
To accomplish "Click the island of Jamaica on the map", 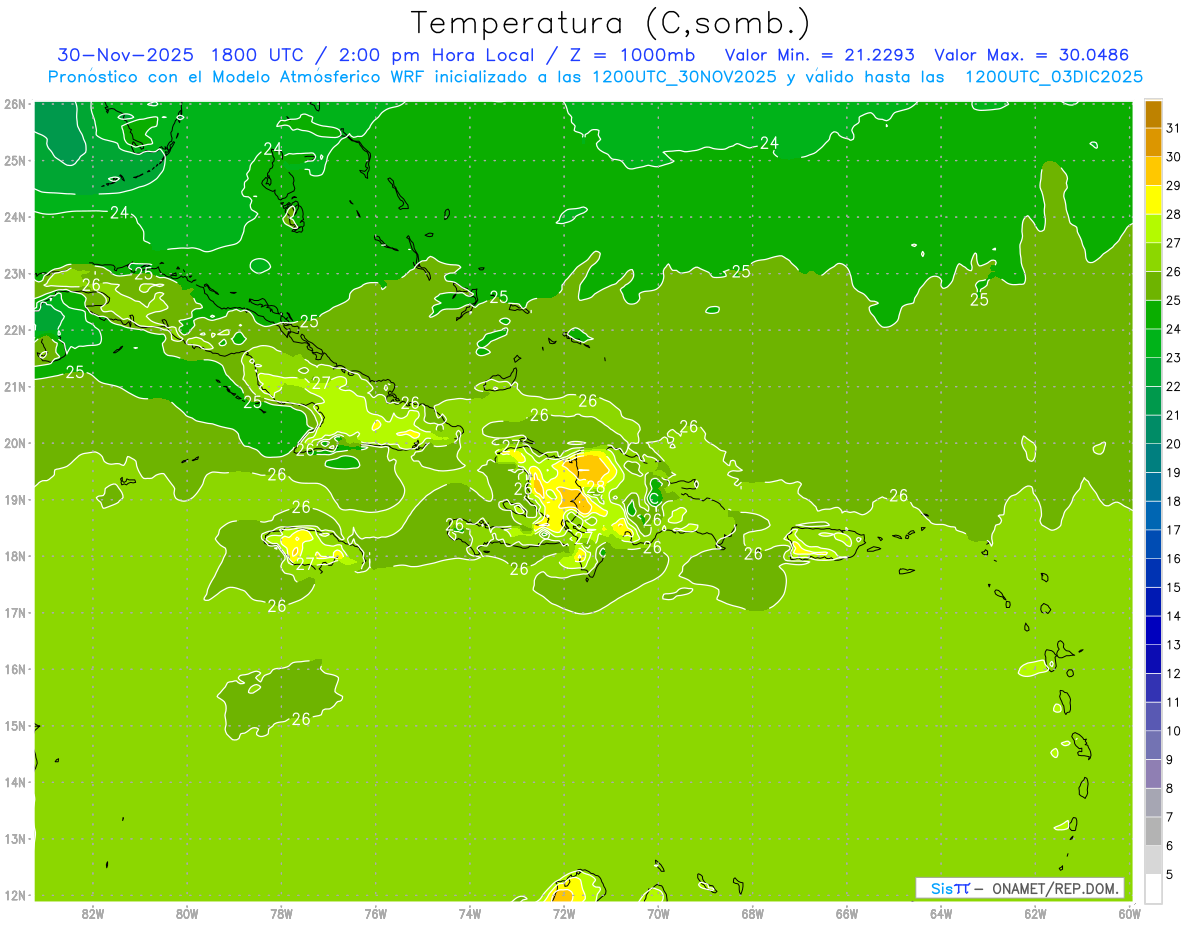I will [x=310, y=548].
